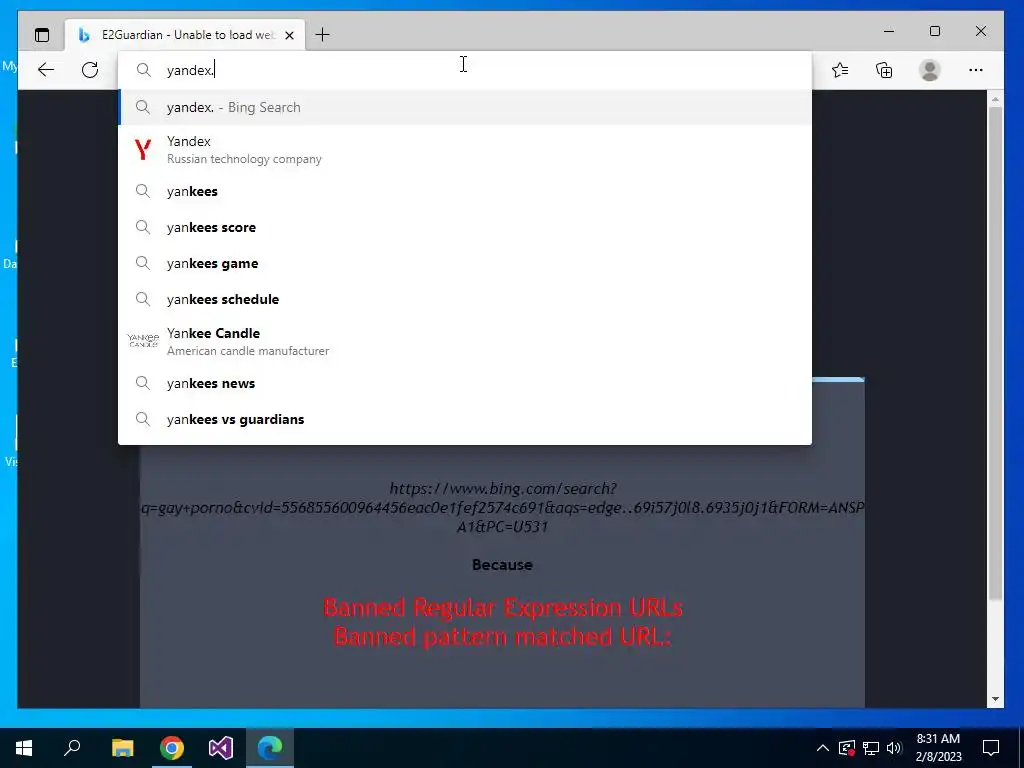This screenshot has height=768, width=1024.
Task: Click the refresh page icon
Action: [90, 70]
